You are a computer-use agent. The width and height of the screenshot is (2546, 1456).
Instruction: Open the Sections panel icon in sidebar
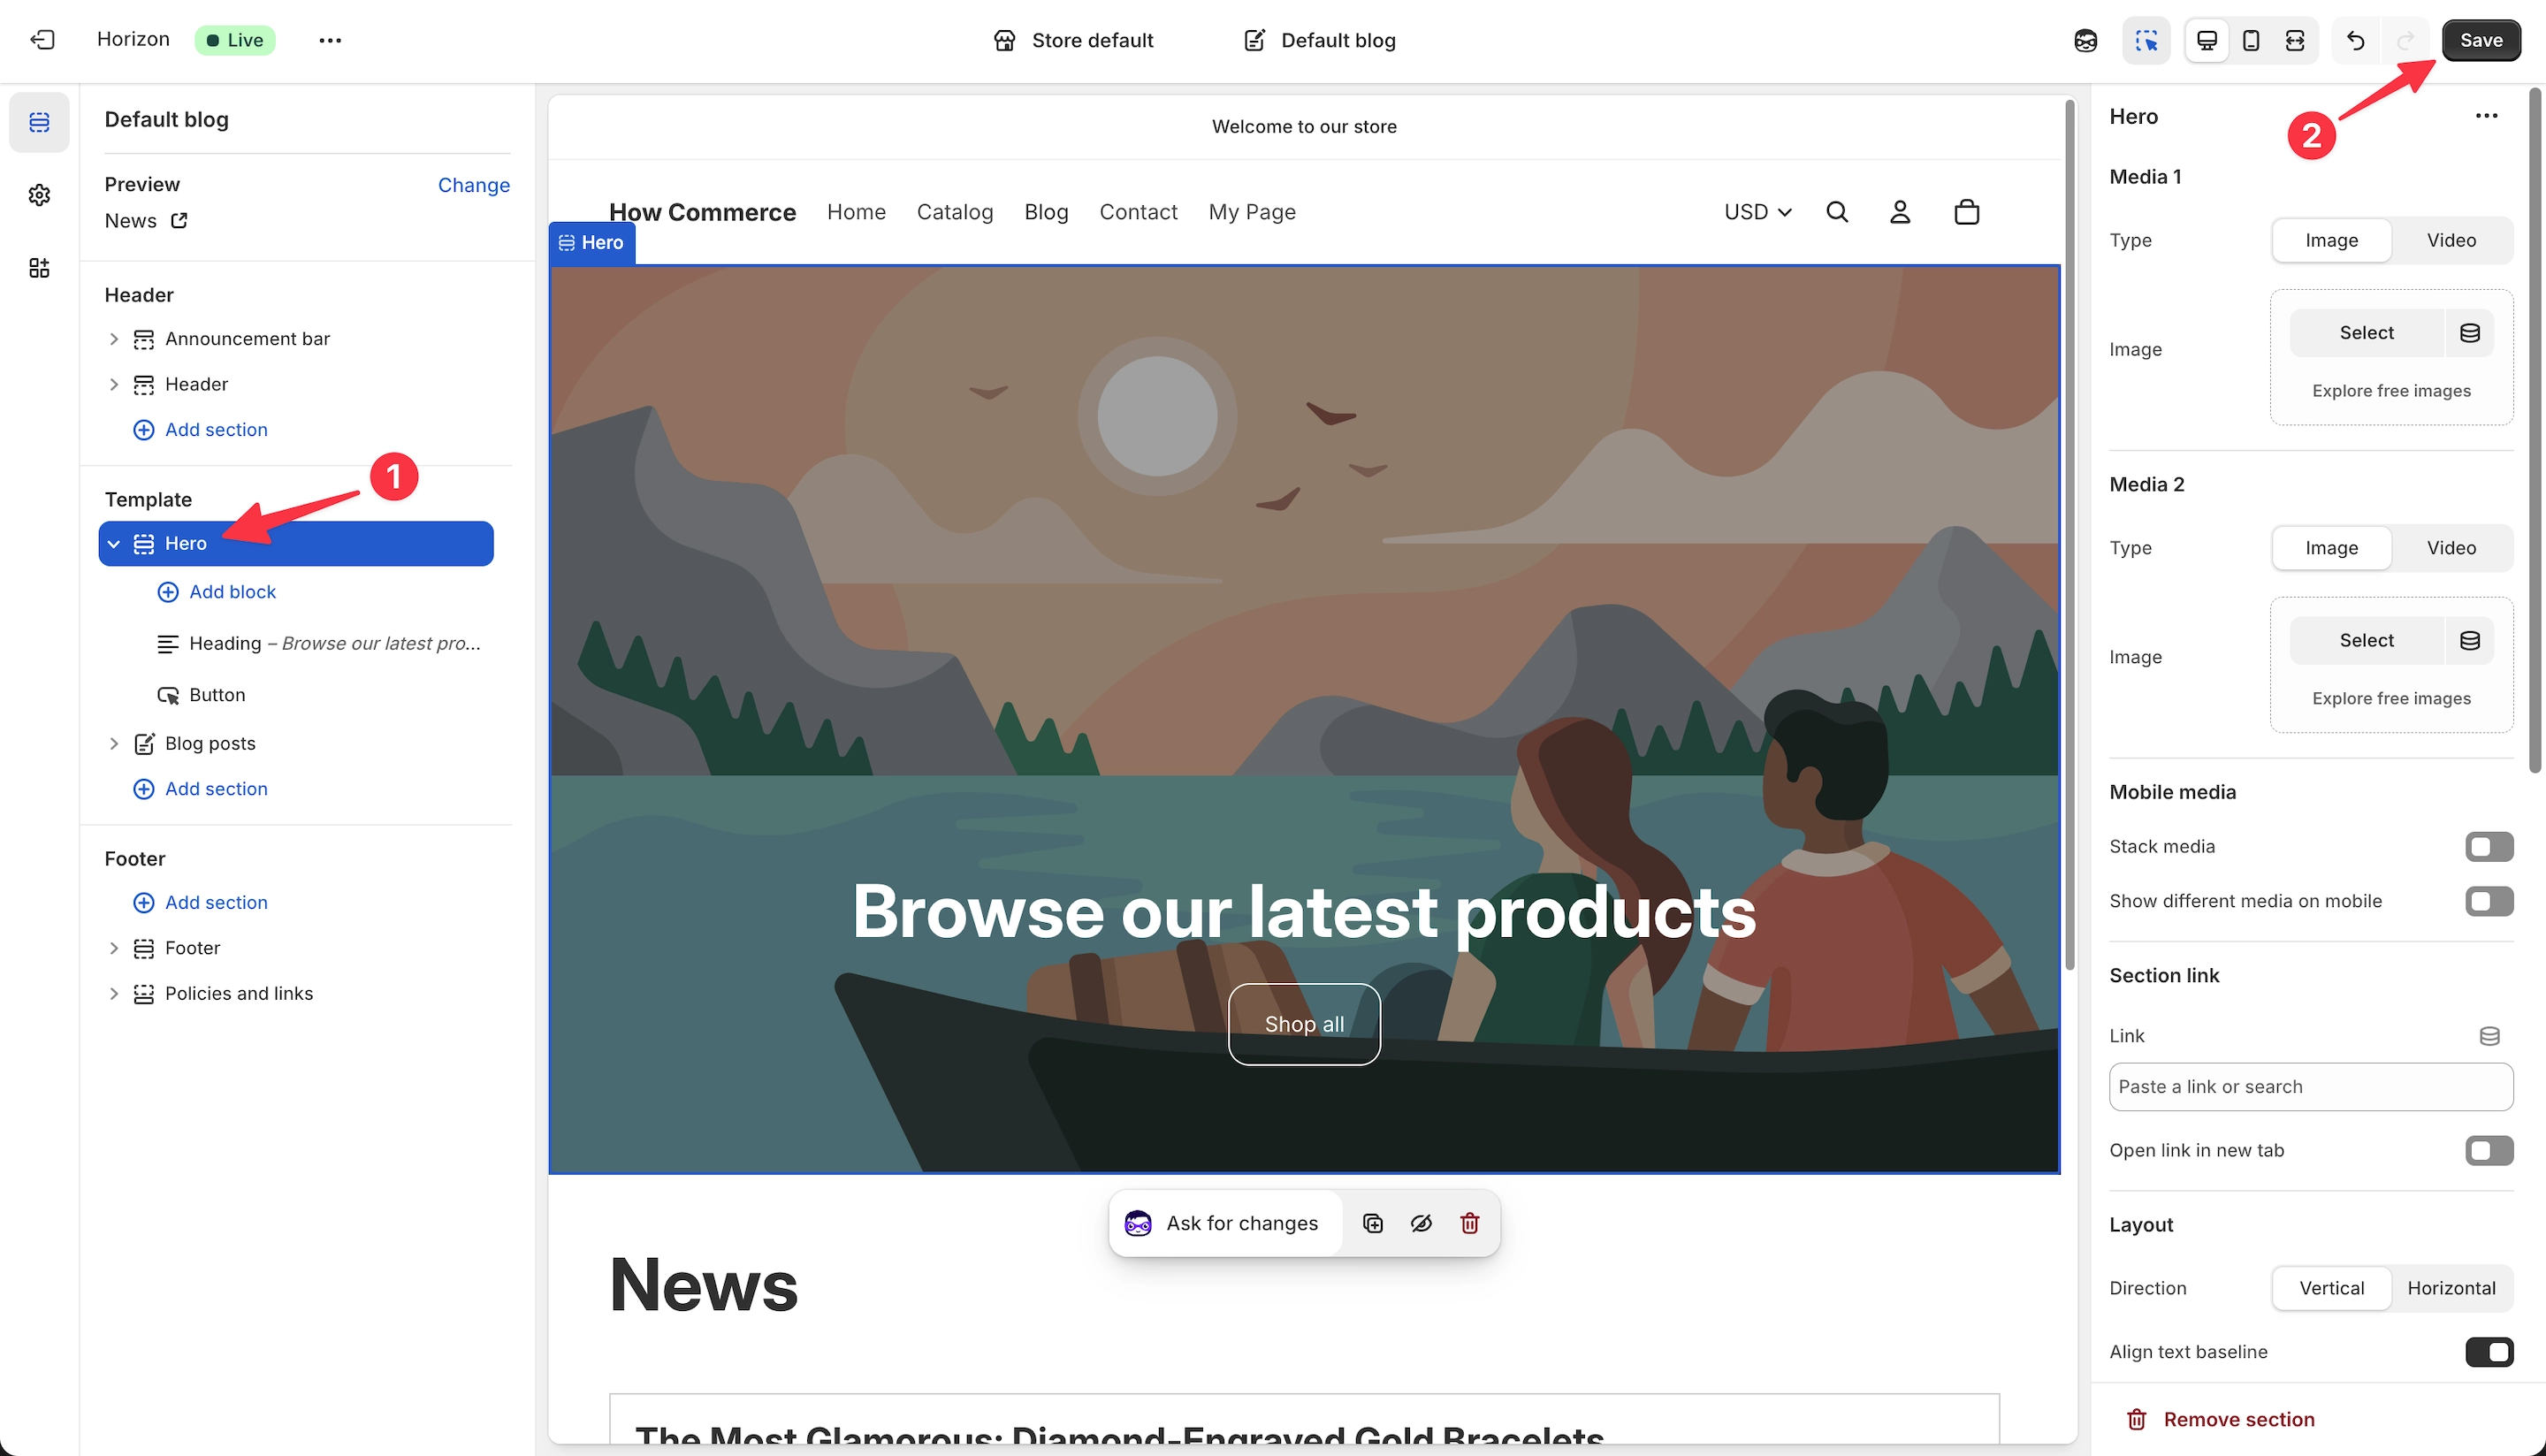click(39, 122)
